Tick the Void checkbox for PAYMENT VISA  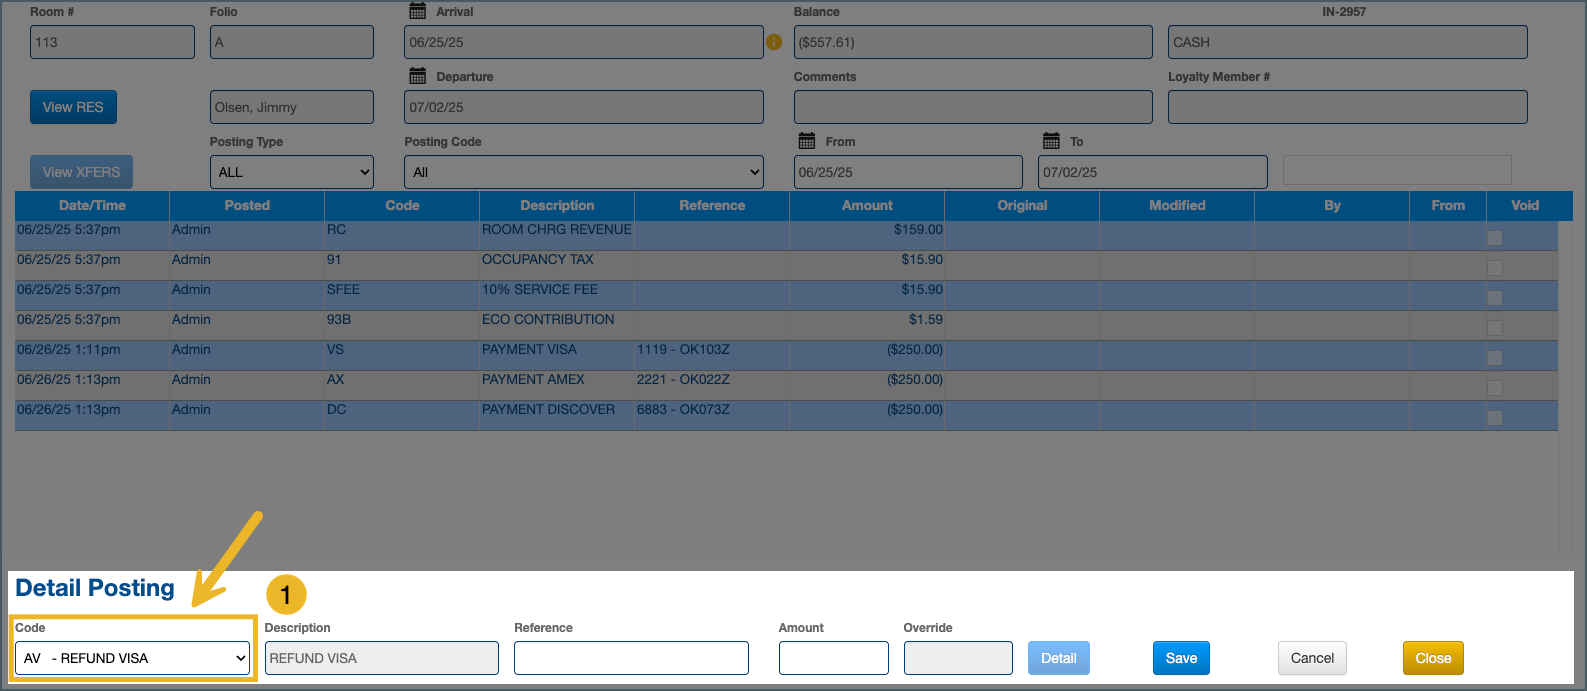[1494, 358]
